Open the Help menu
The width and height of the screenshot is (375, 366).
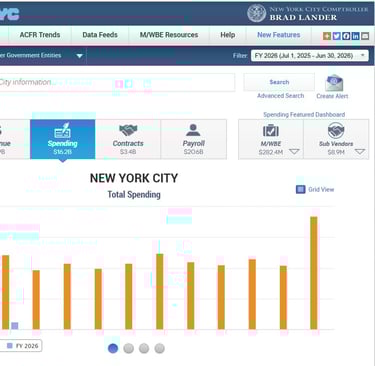coord(227,35)
